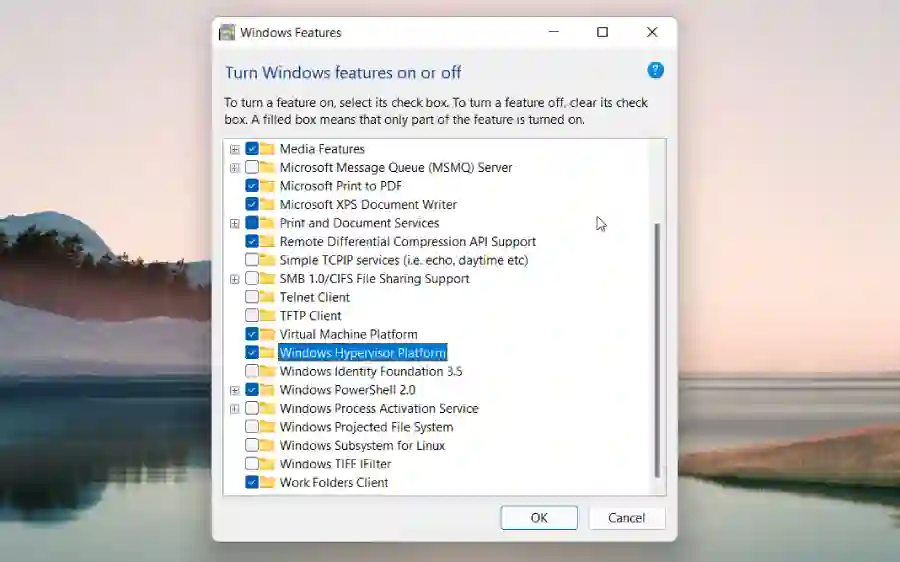
Task: Expand the Windows PowerShell 2.0 node
Action: [235, 390]
